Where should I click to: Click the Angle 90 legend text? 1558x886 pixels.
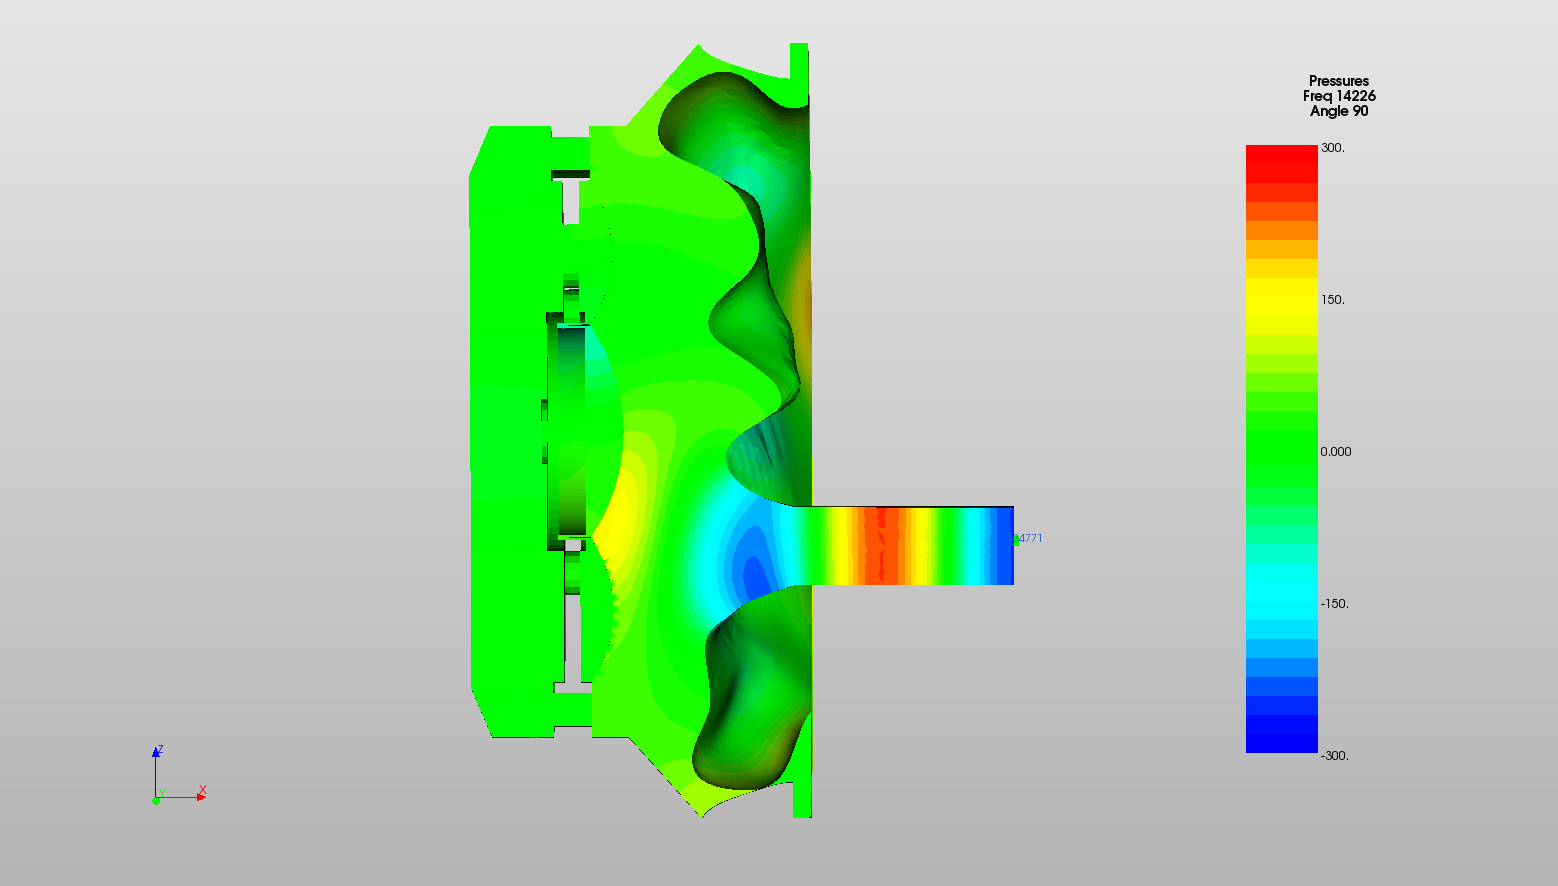click(x=1338, y=111)
